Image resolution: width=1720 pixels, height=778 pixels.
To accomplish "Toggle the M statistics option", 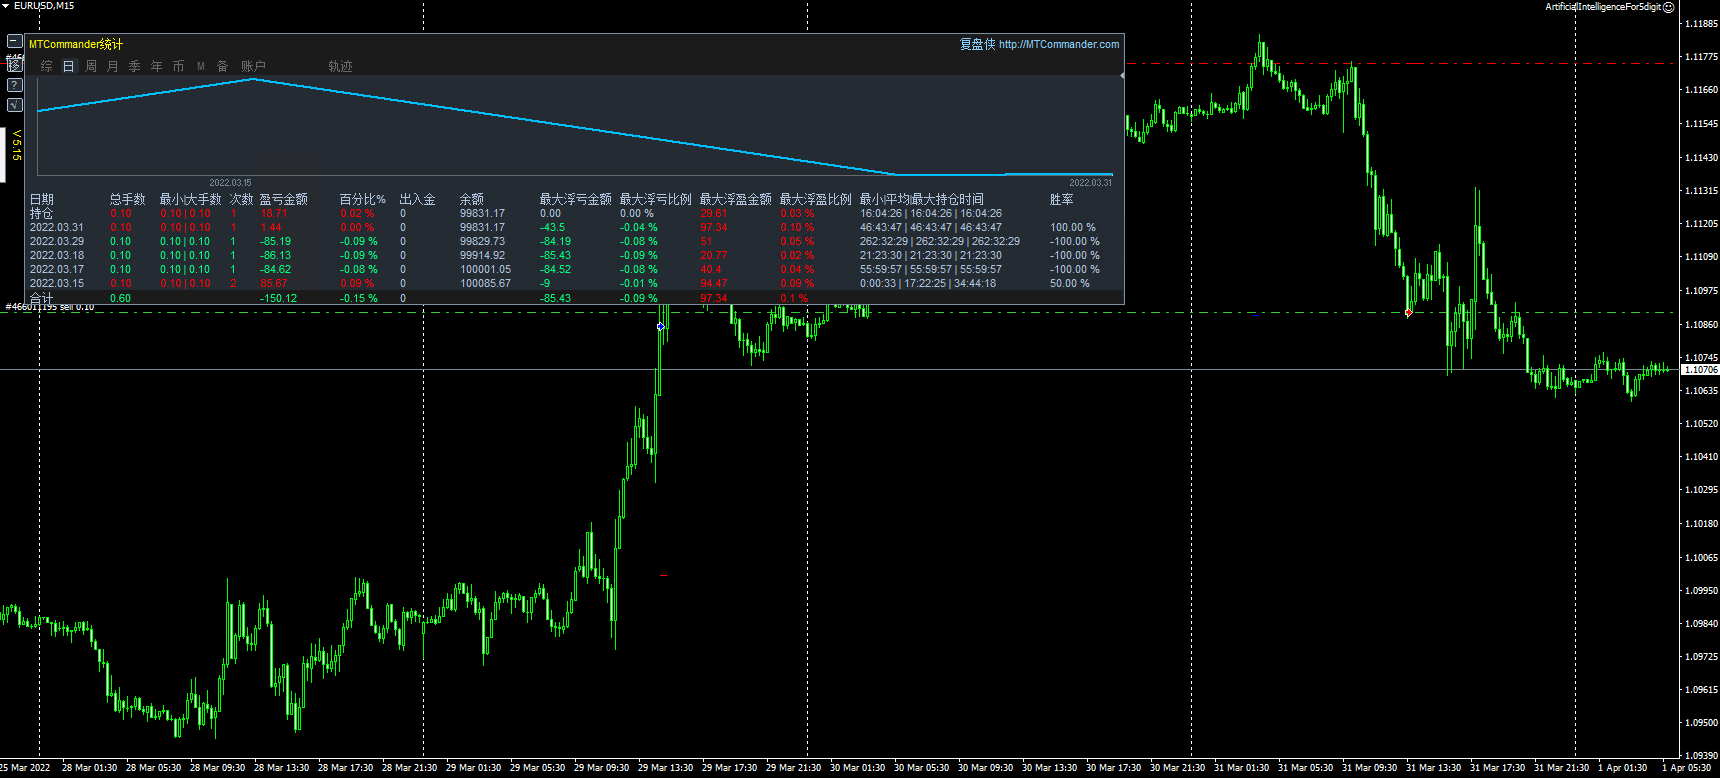I will tap(200, 66).
